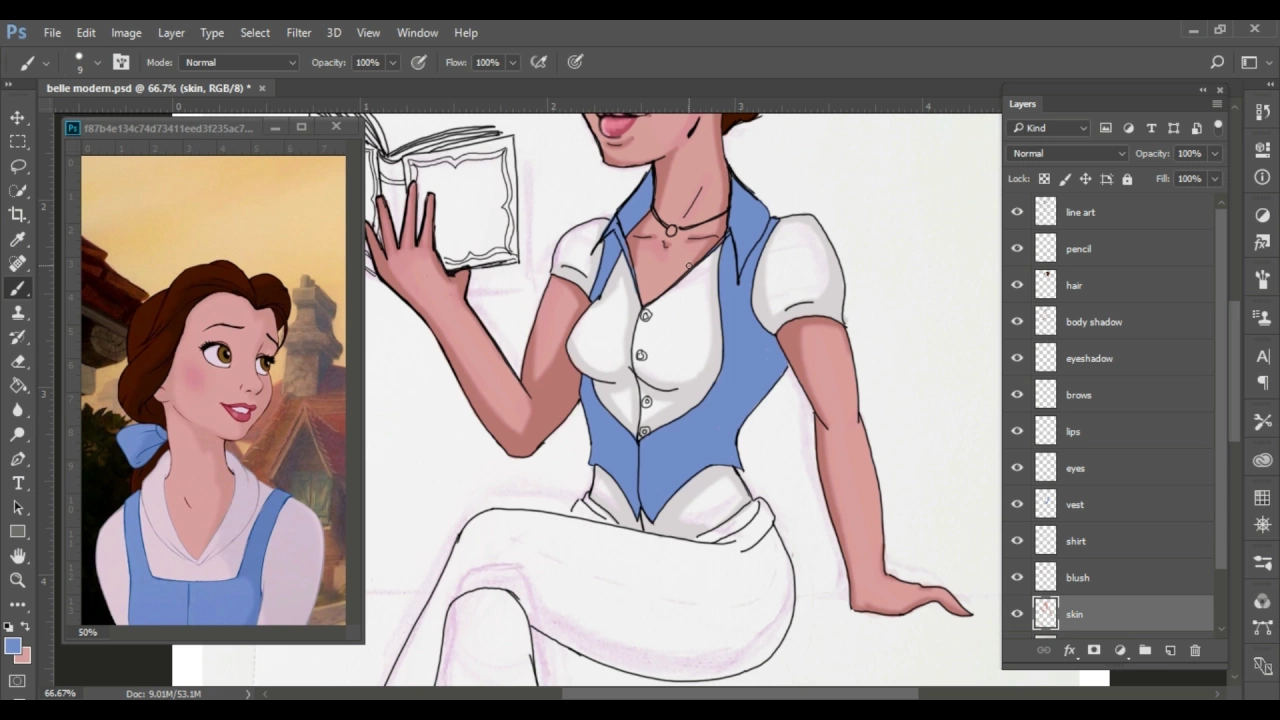
Task: Open the Edit Toolbar ellipsis menu
Action: [x=18, y=604]
